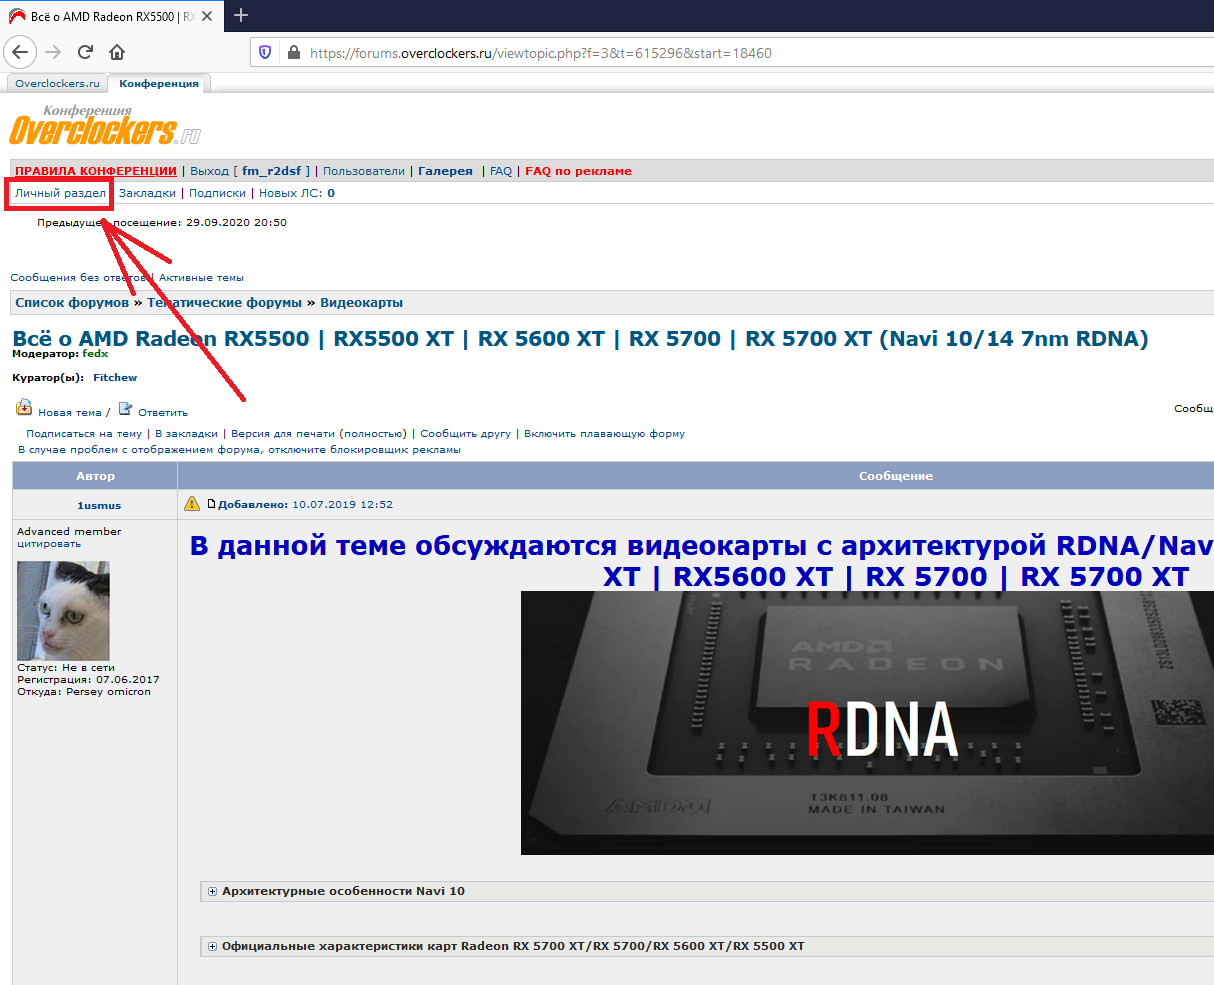Go to Тематические форумы breadcrumb

(224, 302)
